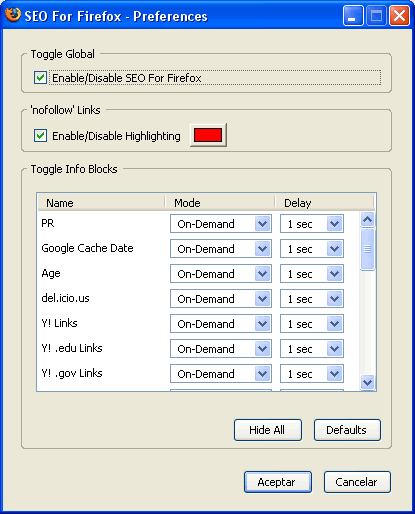Click the Firefox icon in title bar
Screen dimensions: 415x514
pos(13,15)
